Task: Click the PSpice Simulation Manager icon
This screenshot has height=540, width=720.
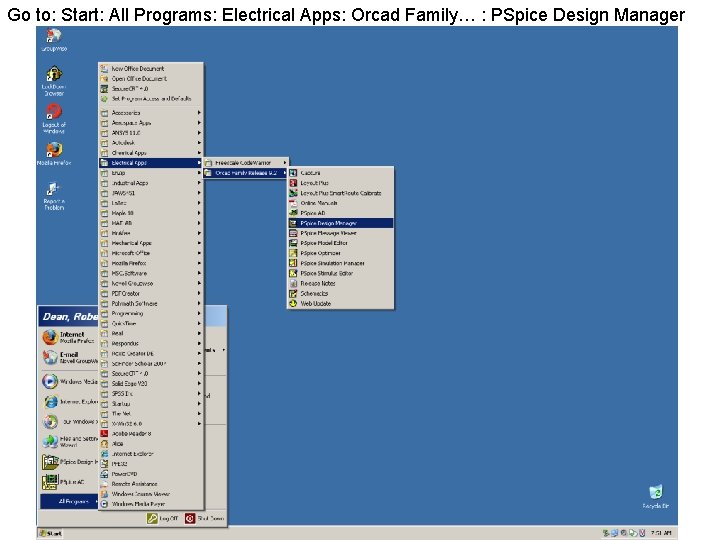Action: (293, 263)
